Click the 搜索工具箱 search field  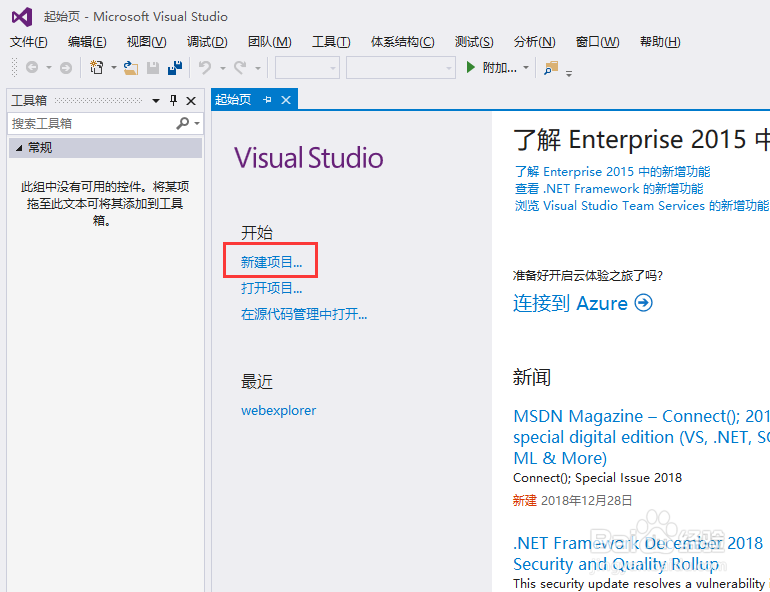coord(92,123)
